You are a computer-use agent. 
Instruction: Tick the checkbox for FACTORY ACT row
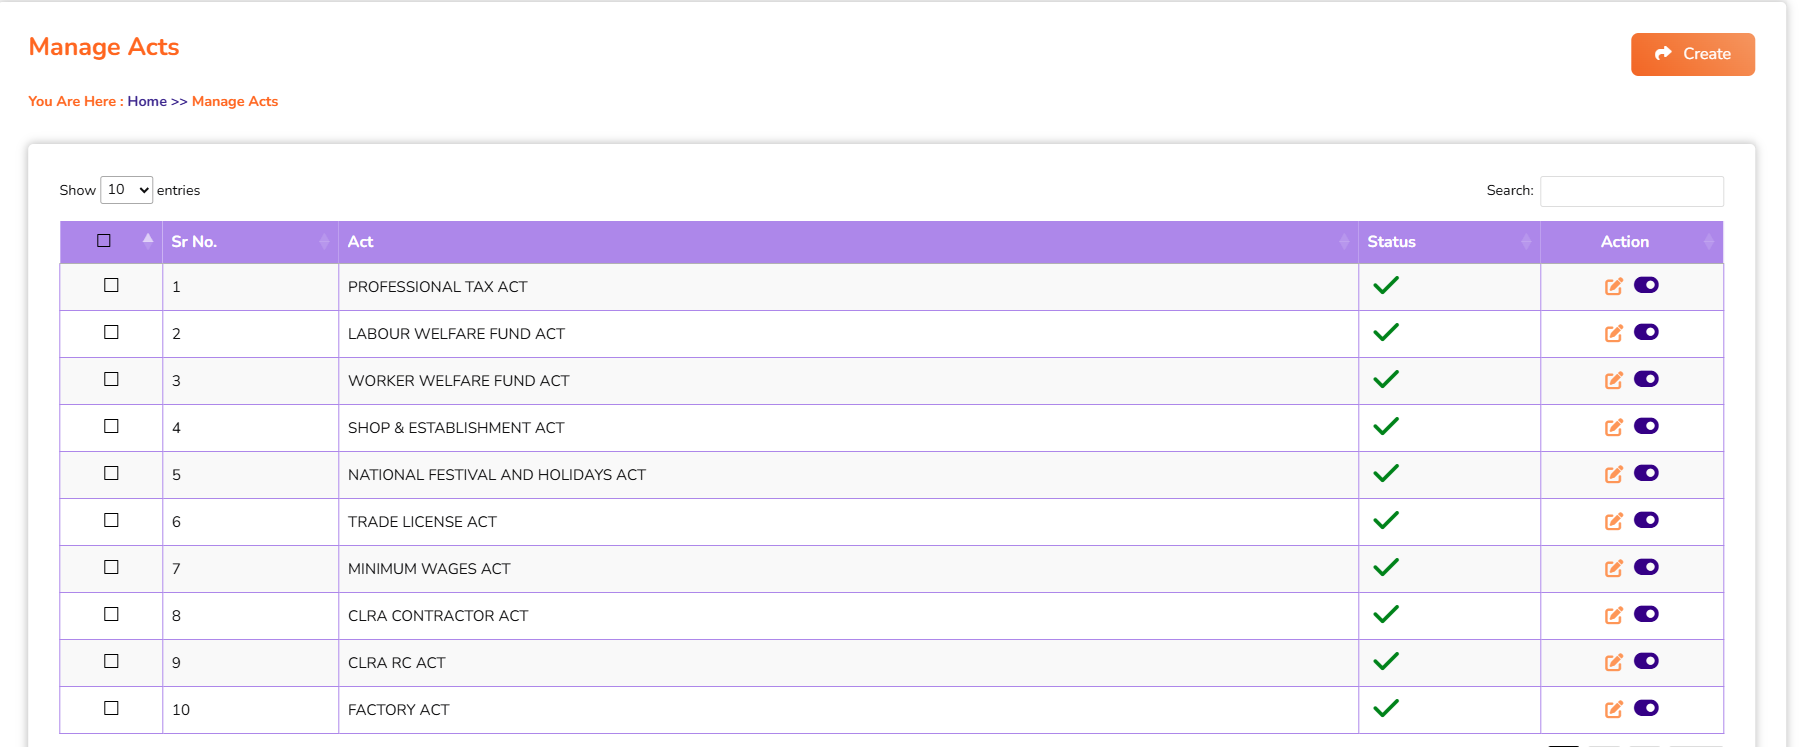click(x=111, y=708)
